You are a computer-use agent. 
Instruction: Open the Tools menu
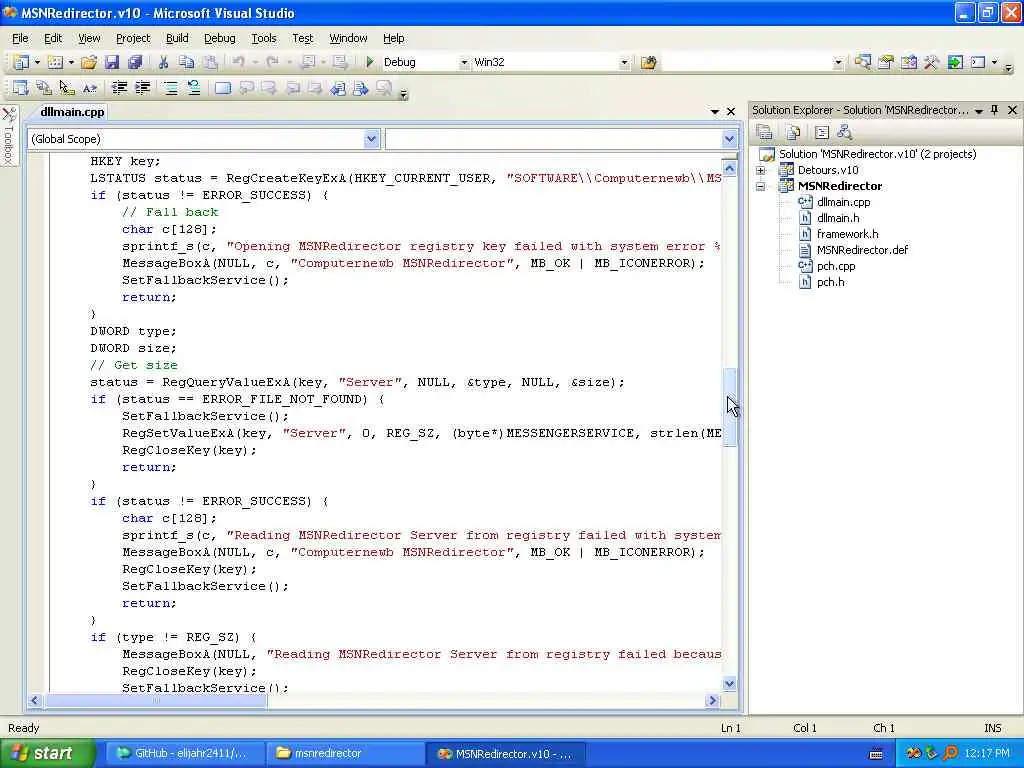(x=264, y=38)
